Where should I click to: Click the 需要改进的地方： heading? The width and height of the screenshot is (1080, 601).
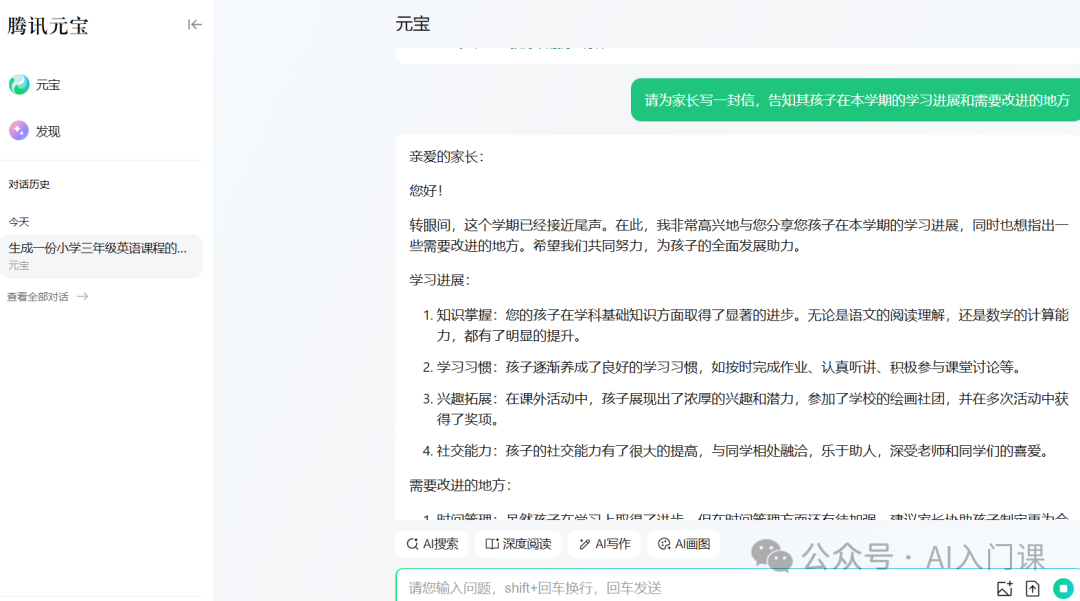tap(461, 485)
